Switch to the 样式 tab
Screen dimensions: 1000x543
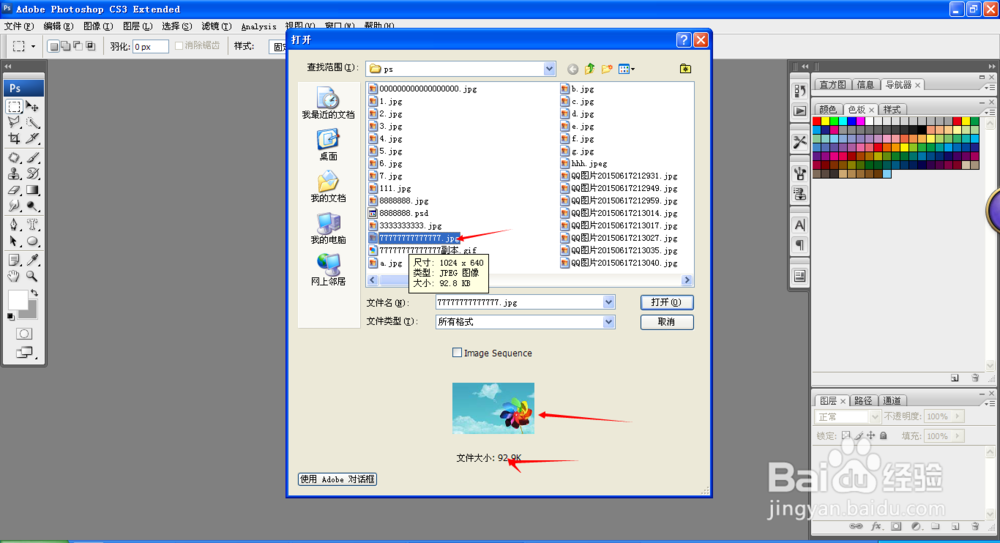coord(892,110)
